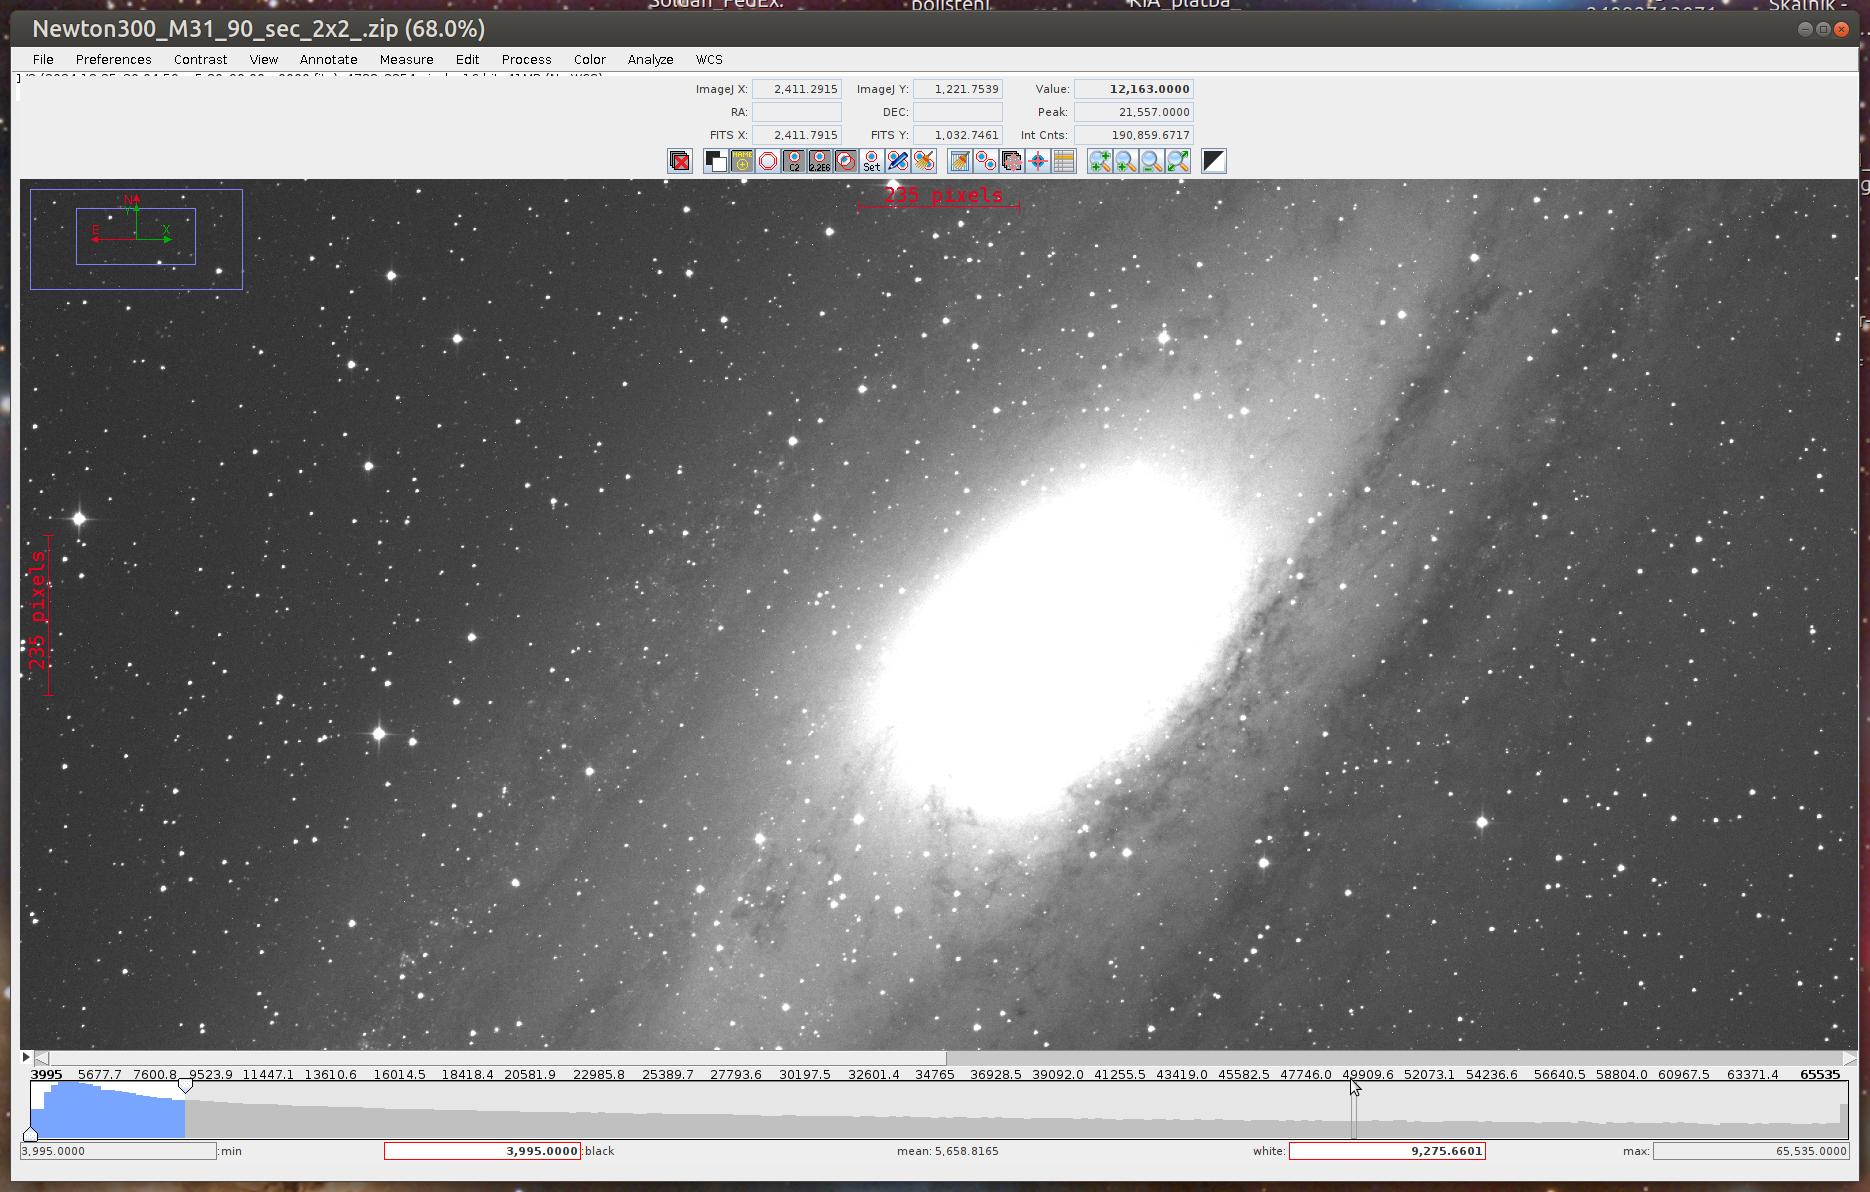Click the stack play arrow button
The width and height of the screenshot is (1870, 1192).
[x=26, y=1057]
